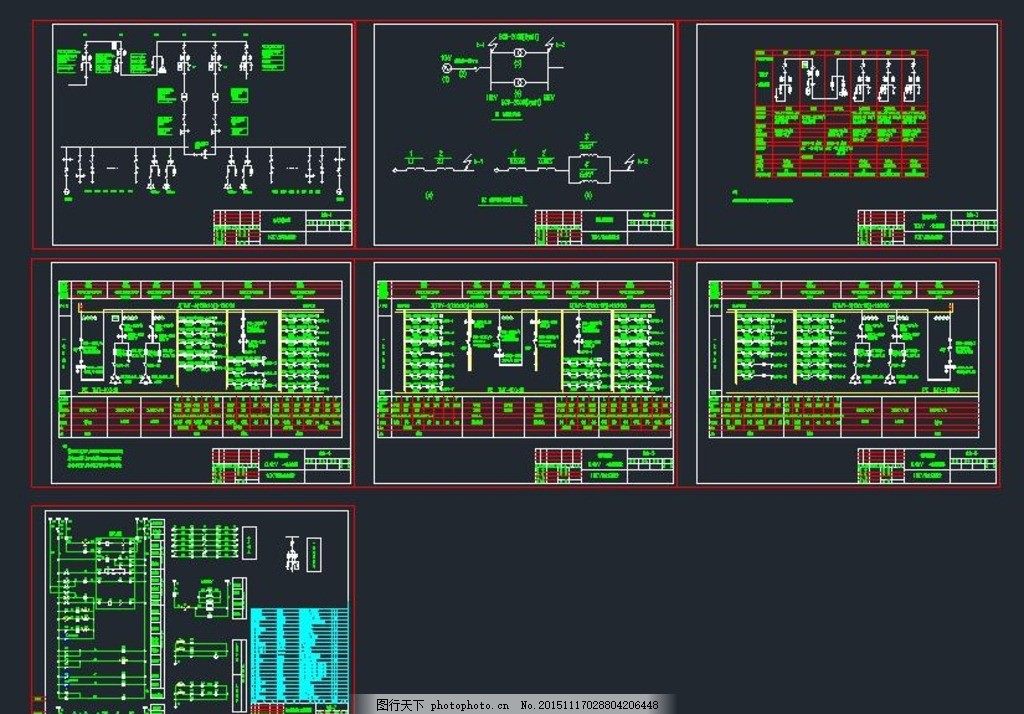Click the red equipment table in top-right sheet
1024x714 pixels.
[x=841, y=114]
